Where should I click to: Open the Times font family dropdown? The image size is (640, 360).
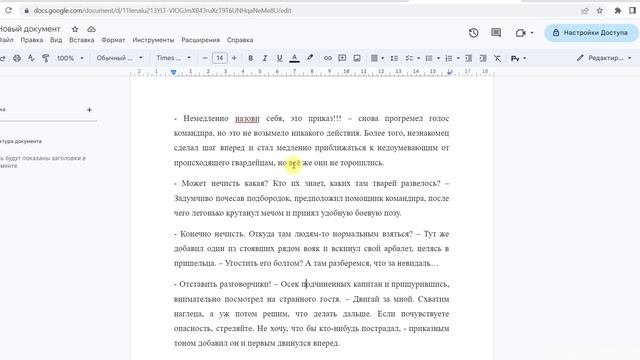173,58
